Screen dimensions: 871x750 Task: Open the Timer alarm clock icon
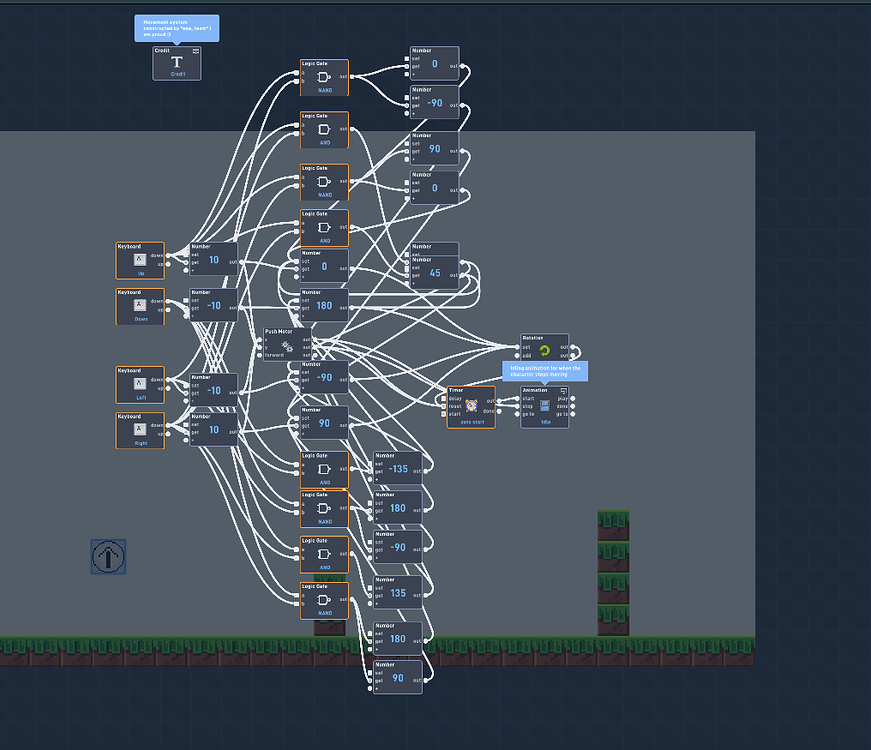(472, 406)
